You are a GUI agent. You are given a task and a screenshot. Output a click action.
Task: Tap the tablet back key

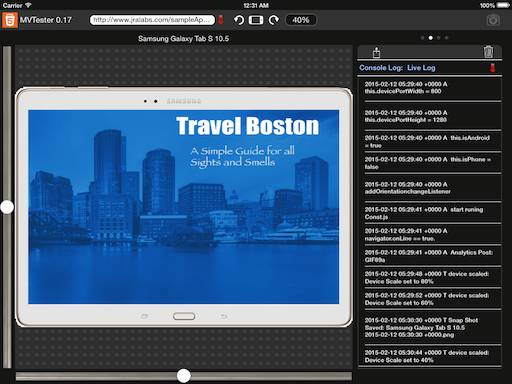point(224,316)
